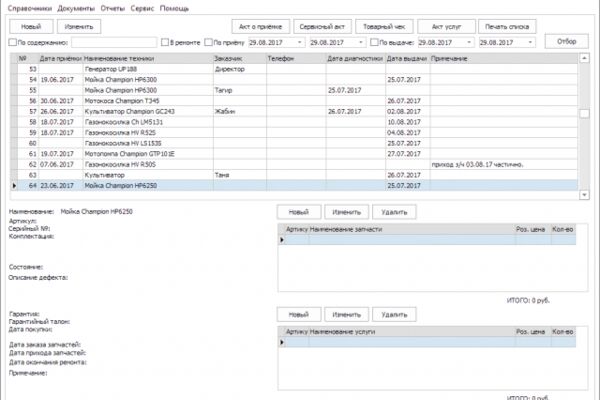The height and width of the screenshot is (400, 600).
Task: Open По приёму end date dropdown
Action: 361,42
